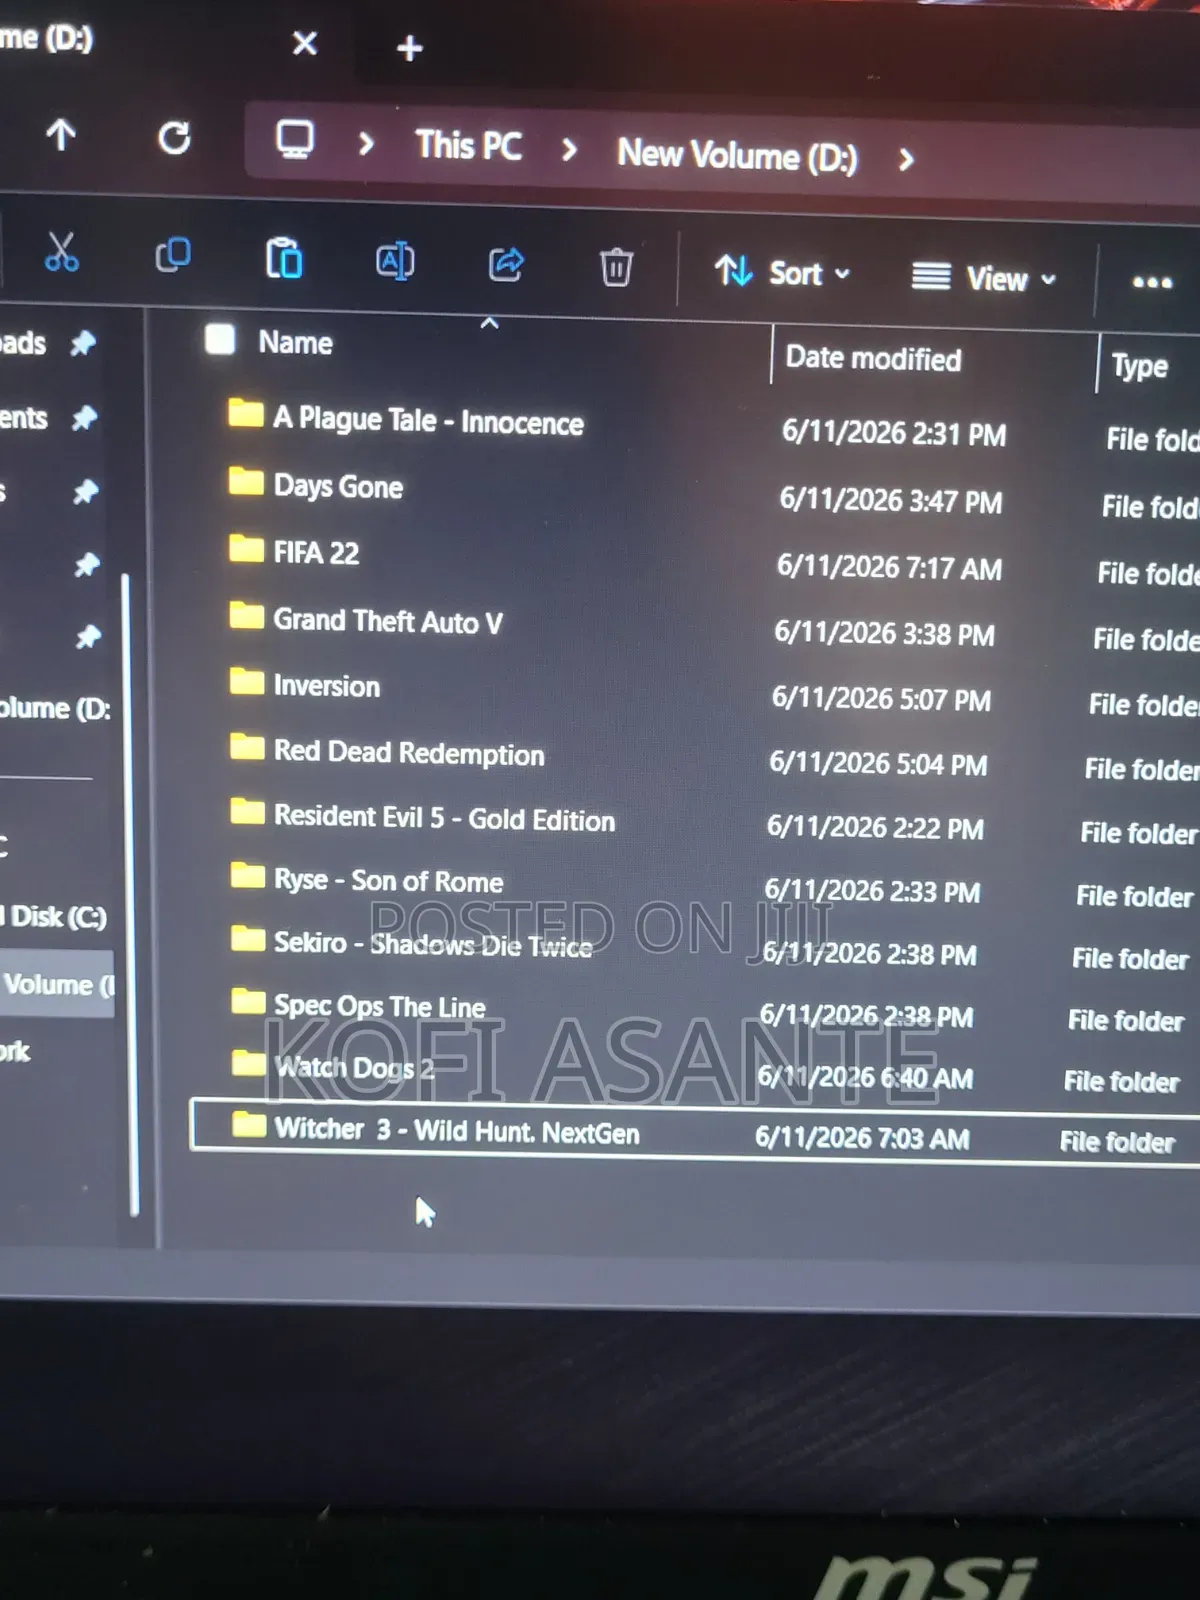This screenshot has height=1600, width=1200.
Task: Click New Volume (D:) breadcrumb
Action: click(738, 155)
